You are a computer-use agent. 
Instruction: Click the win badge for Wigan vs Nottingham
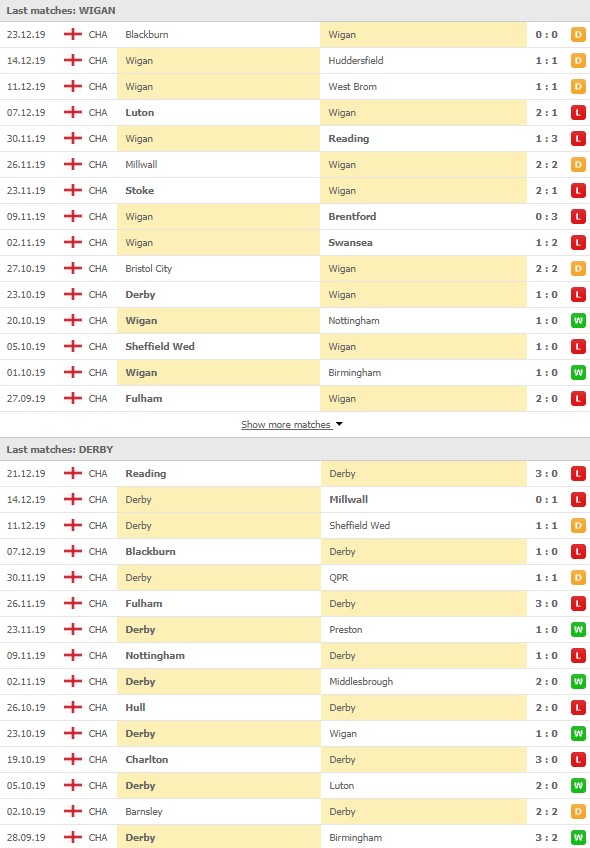(578, 321)
